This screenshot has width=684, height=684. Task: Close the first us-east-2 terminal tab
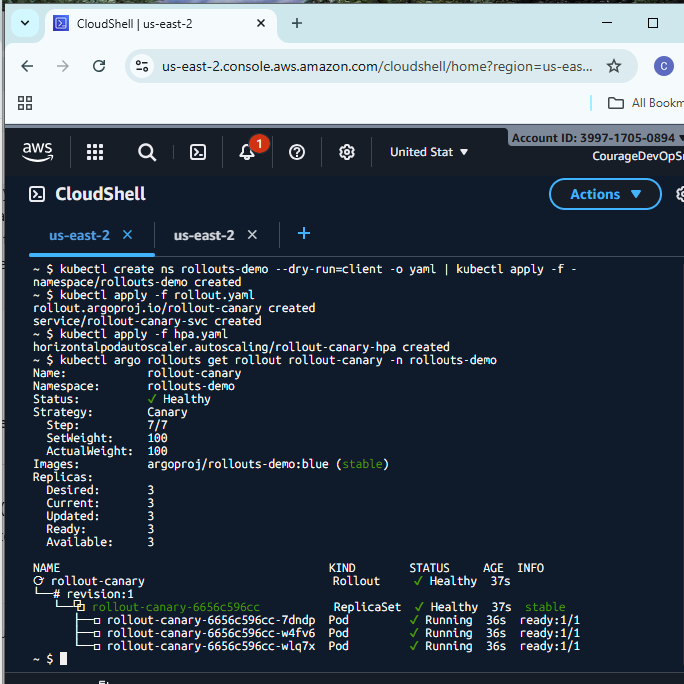point(127,235)
